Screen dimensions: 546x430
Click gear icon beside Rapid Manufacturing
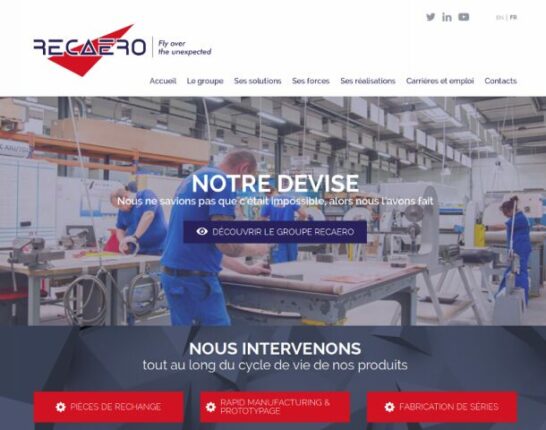211,407
